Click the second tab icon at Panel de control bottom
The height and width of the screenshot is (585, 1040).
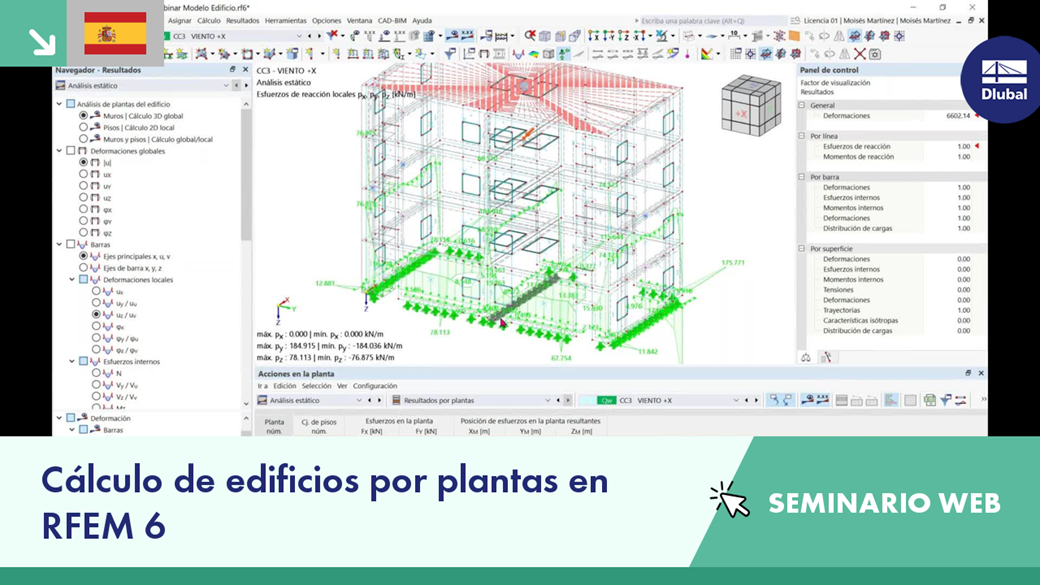pos(826,358)
